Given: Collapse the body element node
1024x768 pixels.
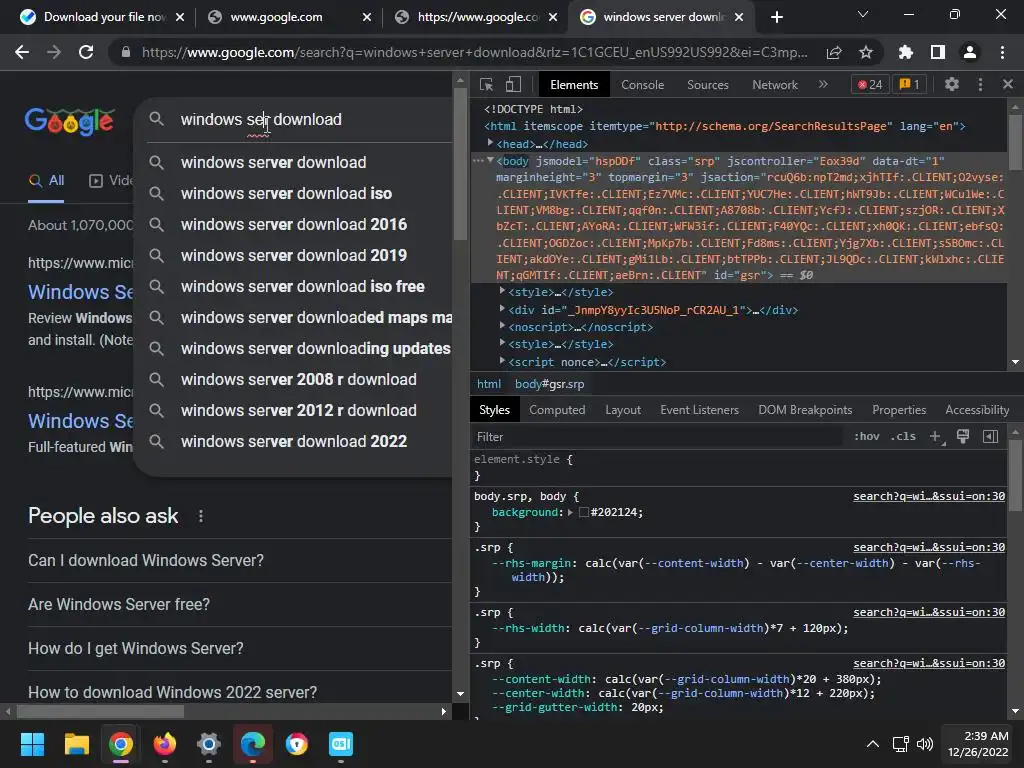Looking at the screenshot, I should pyautogui.click(x=490, y=161).
